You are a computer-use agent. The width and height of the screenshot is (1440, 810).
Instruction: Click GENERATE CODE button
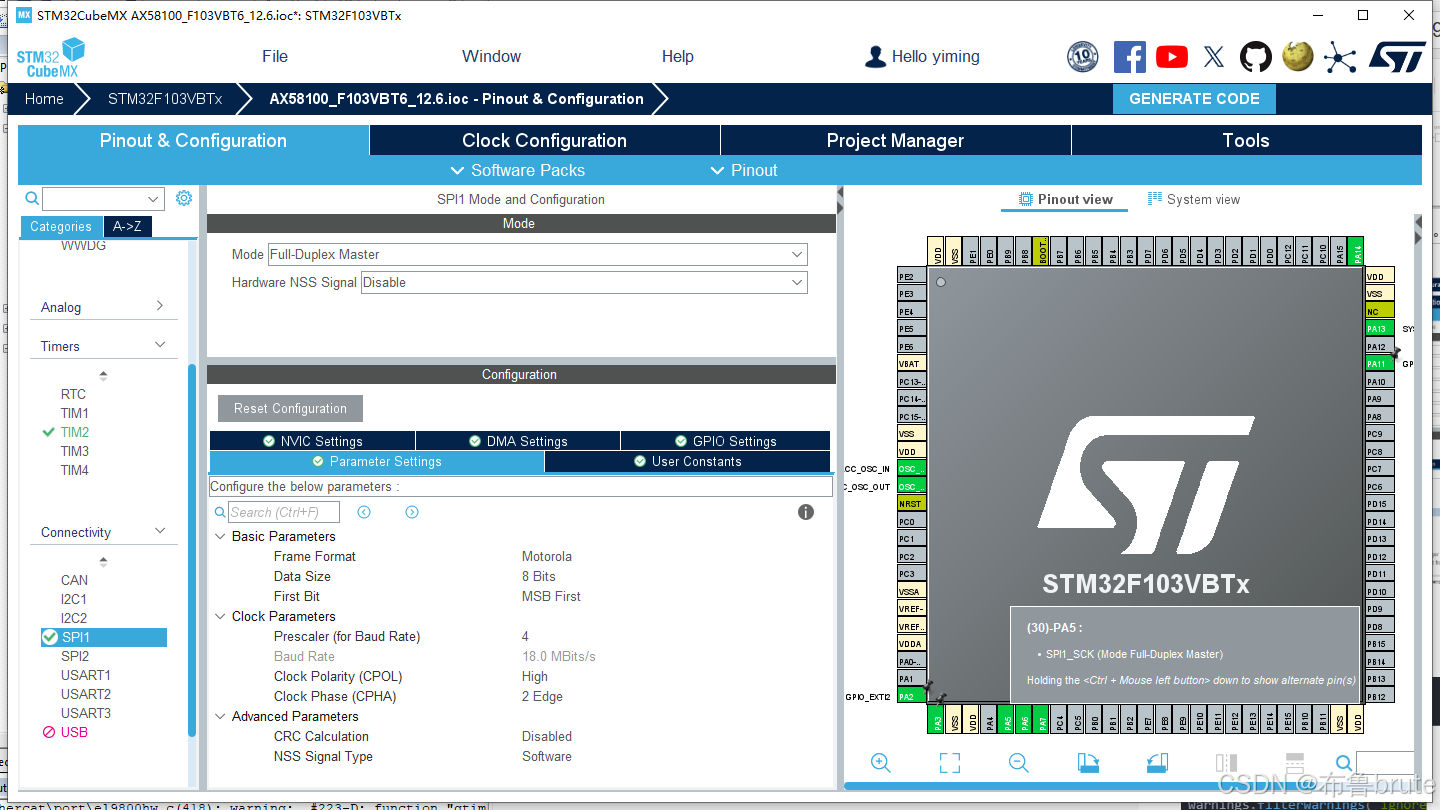[1194, 99]
